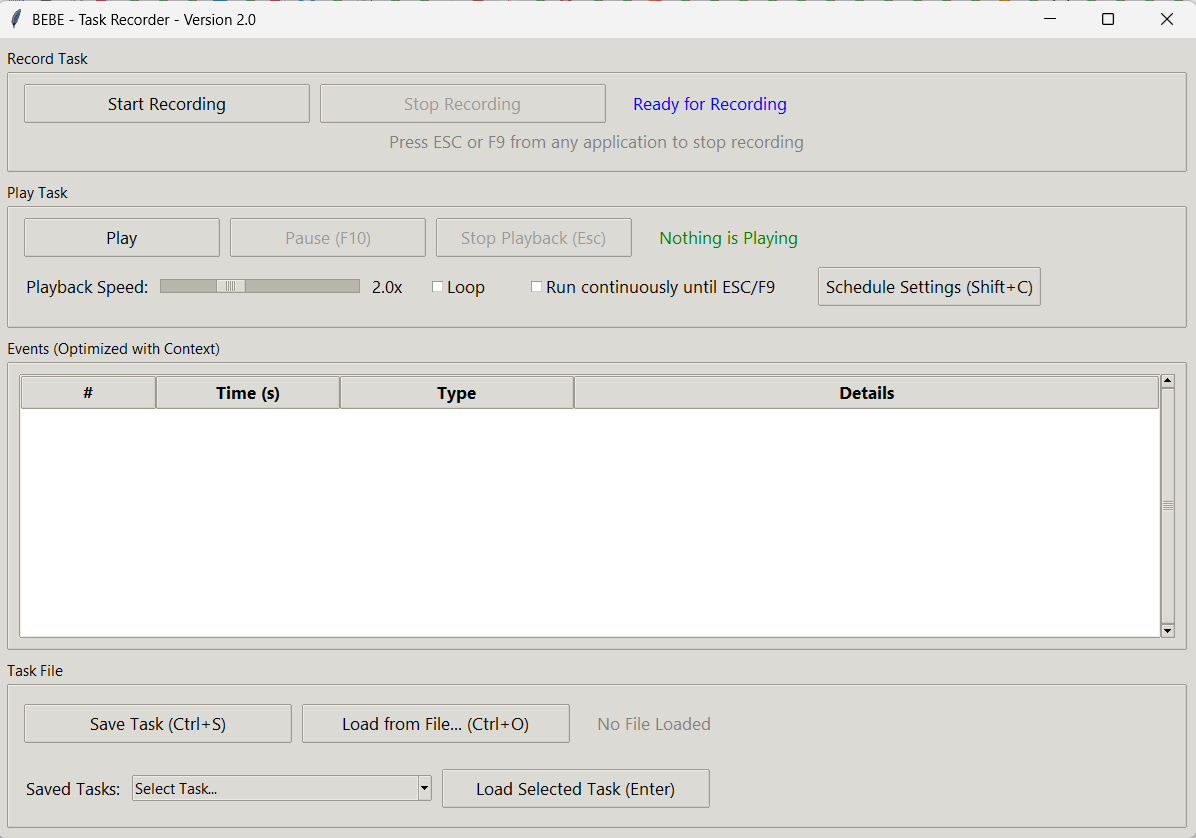Screen dimensions: 1196x838
Task: Click Load from File... (Ctrl+O)
Action: (x=435, y=723)
